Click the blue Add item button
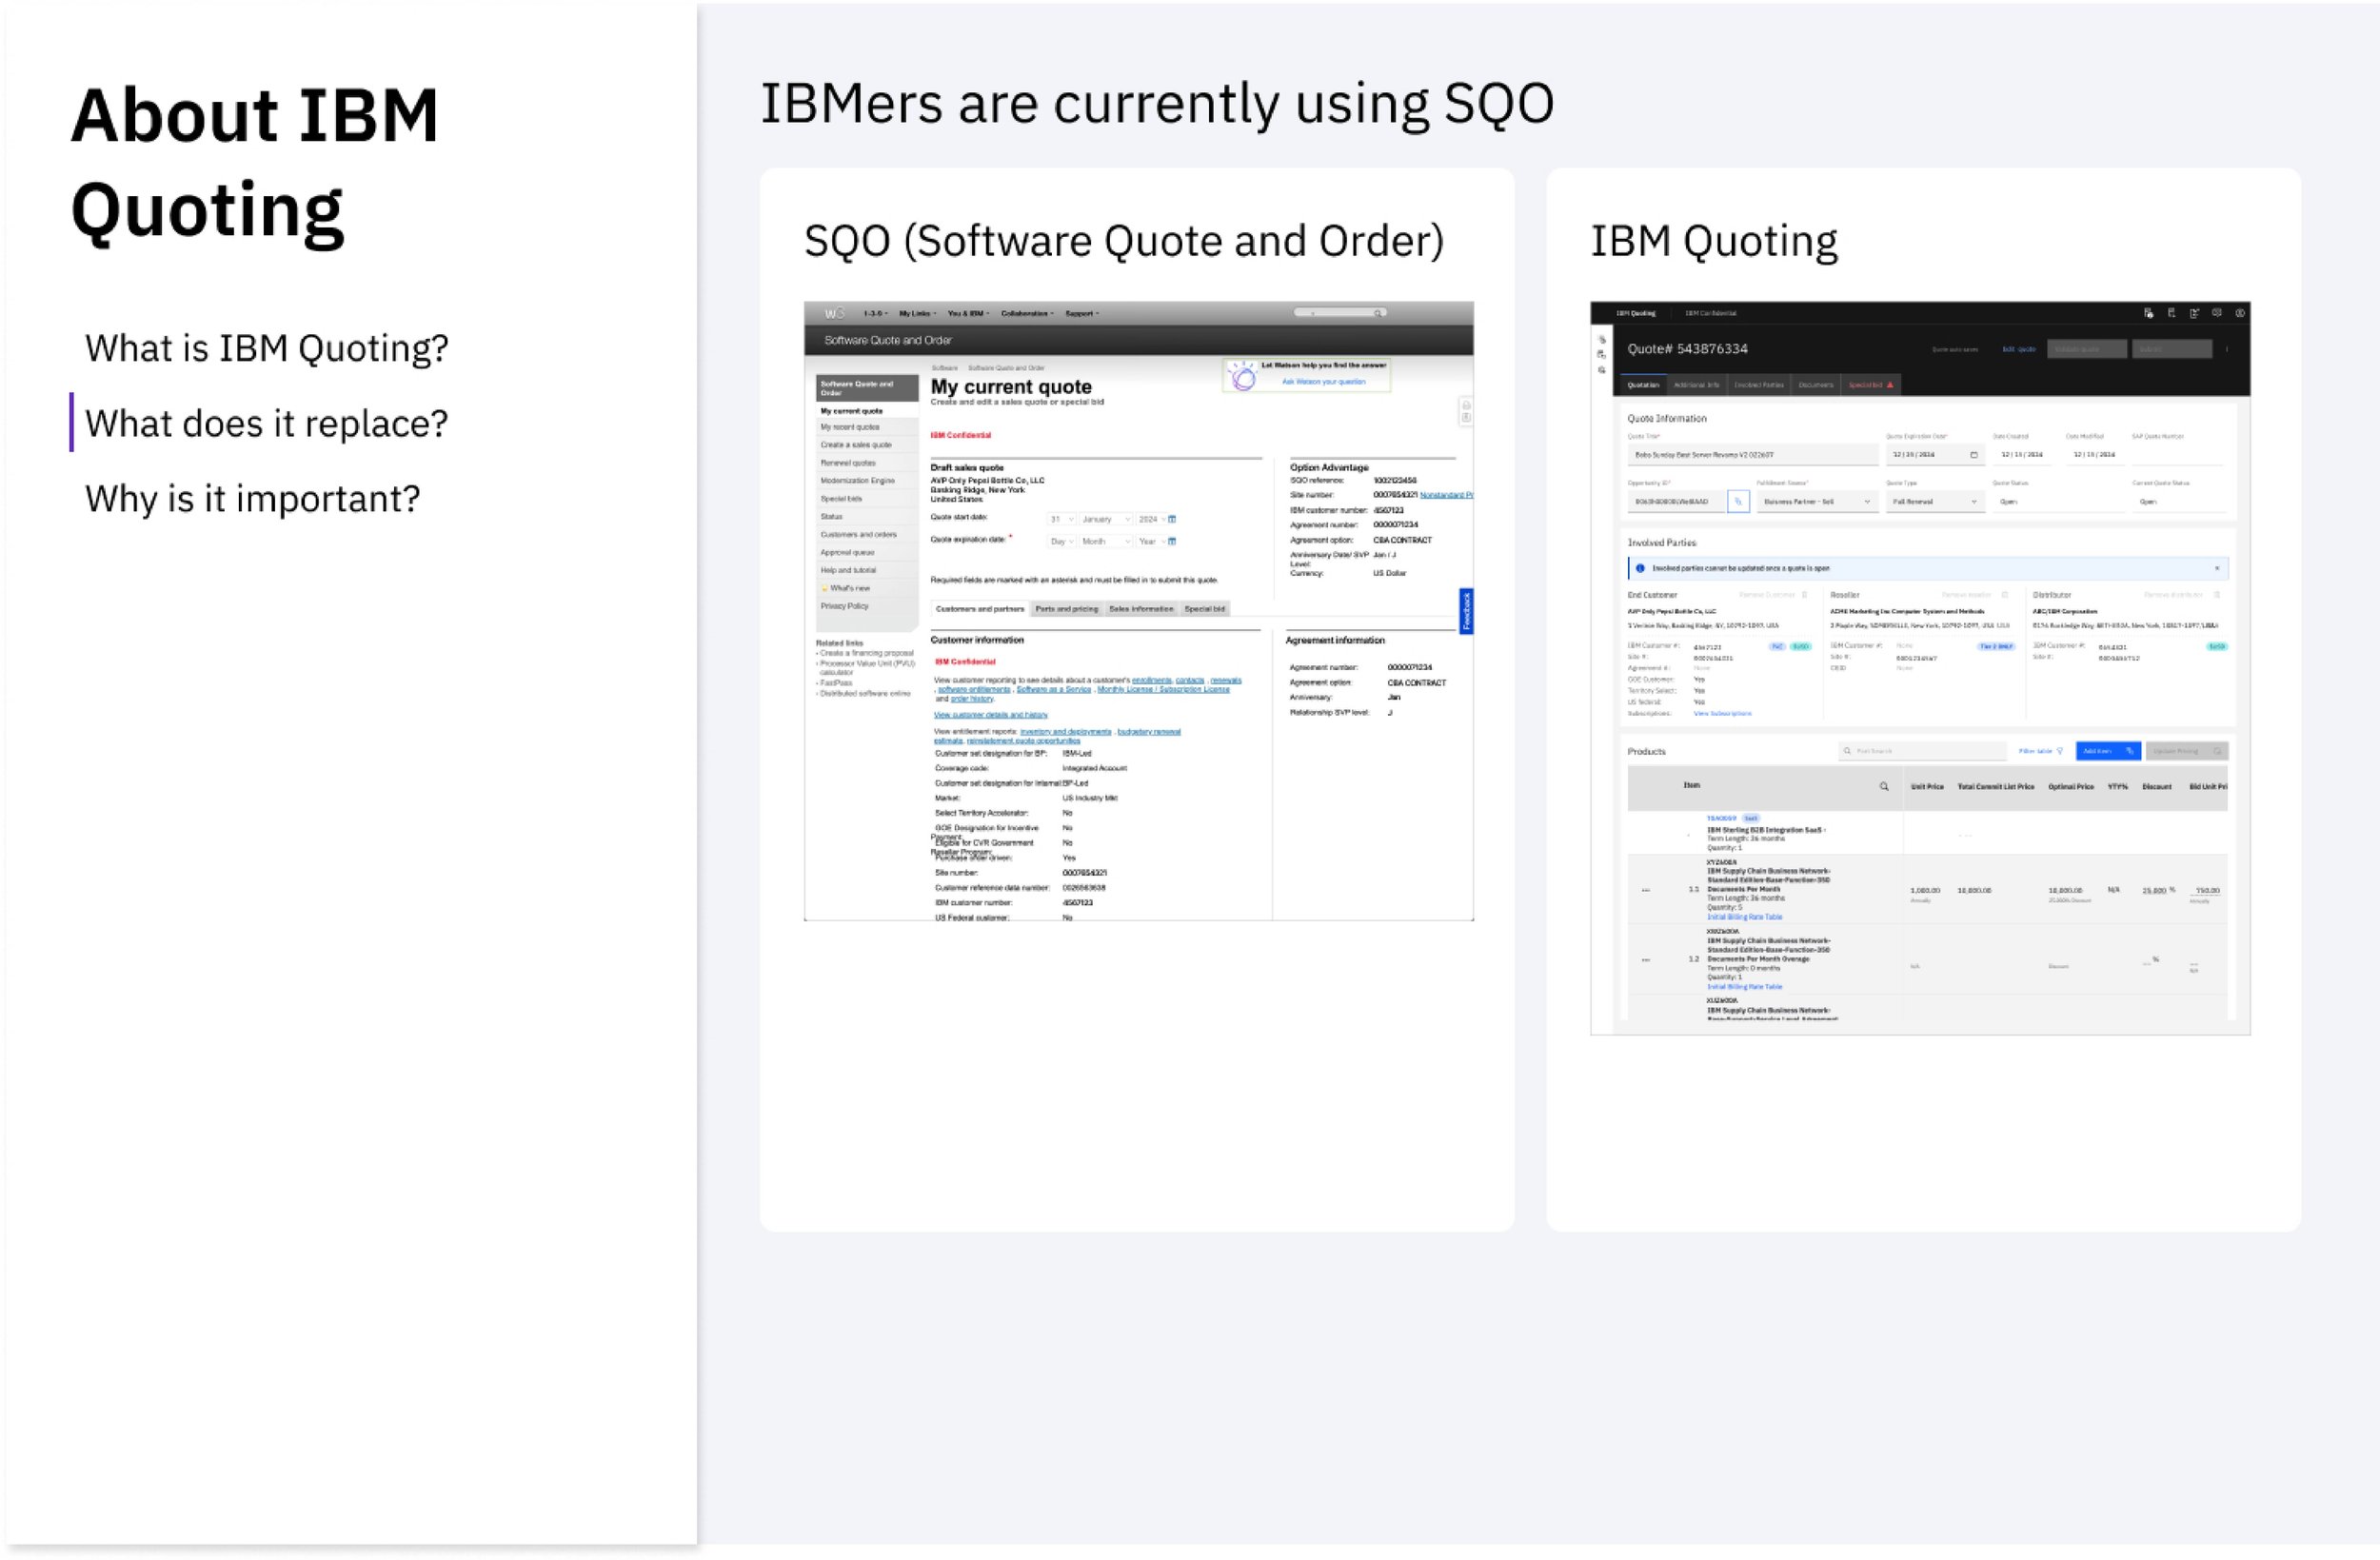Viewport: 2380px width, 1560px height. click(2108, 751)
